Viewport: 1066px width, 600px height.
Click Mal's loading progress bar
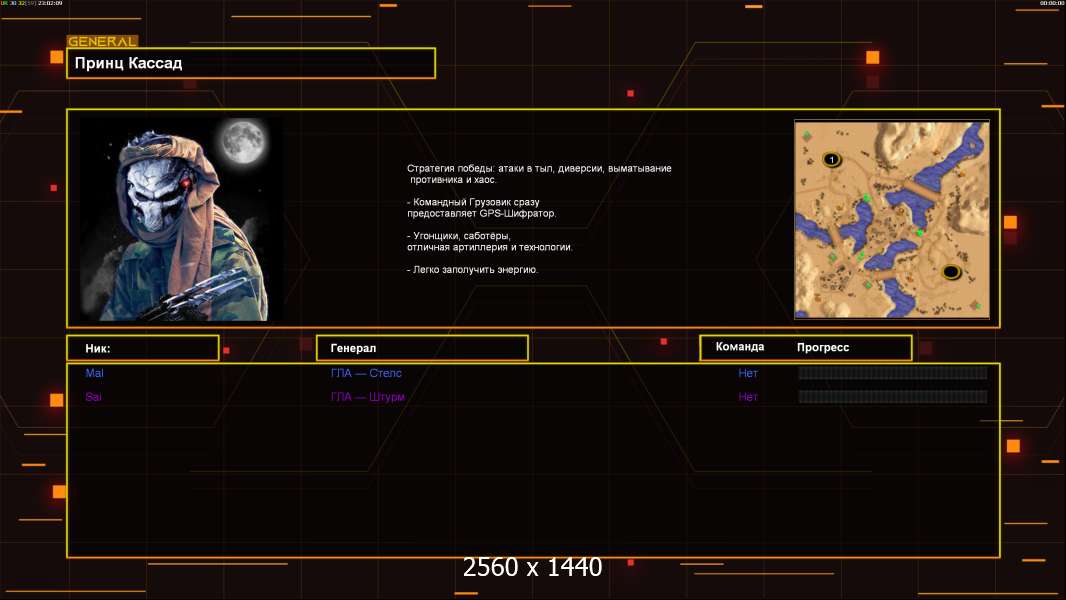tap(892, 373)
